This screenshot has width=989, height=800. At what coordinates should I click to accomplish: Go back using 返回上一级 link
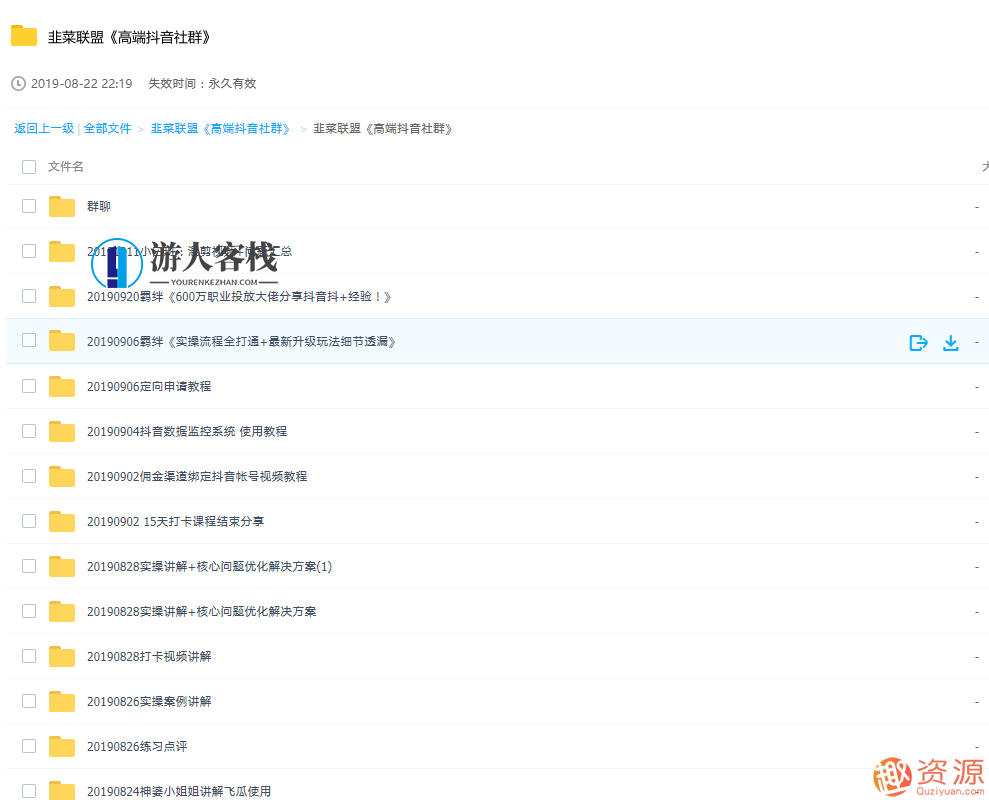tap(43, 128)
